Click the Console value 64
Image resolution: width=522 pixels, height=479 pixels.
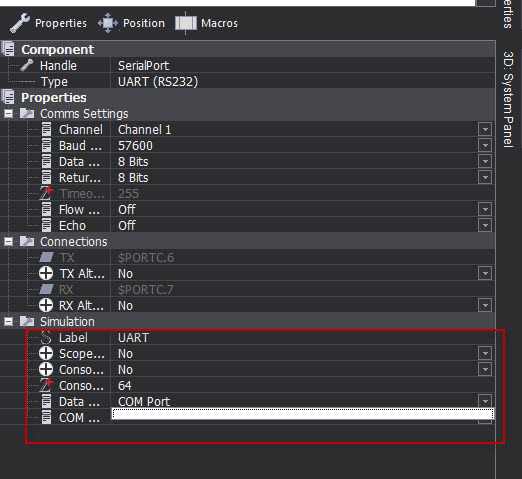click(125, 386)
